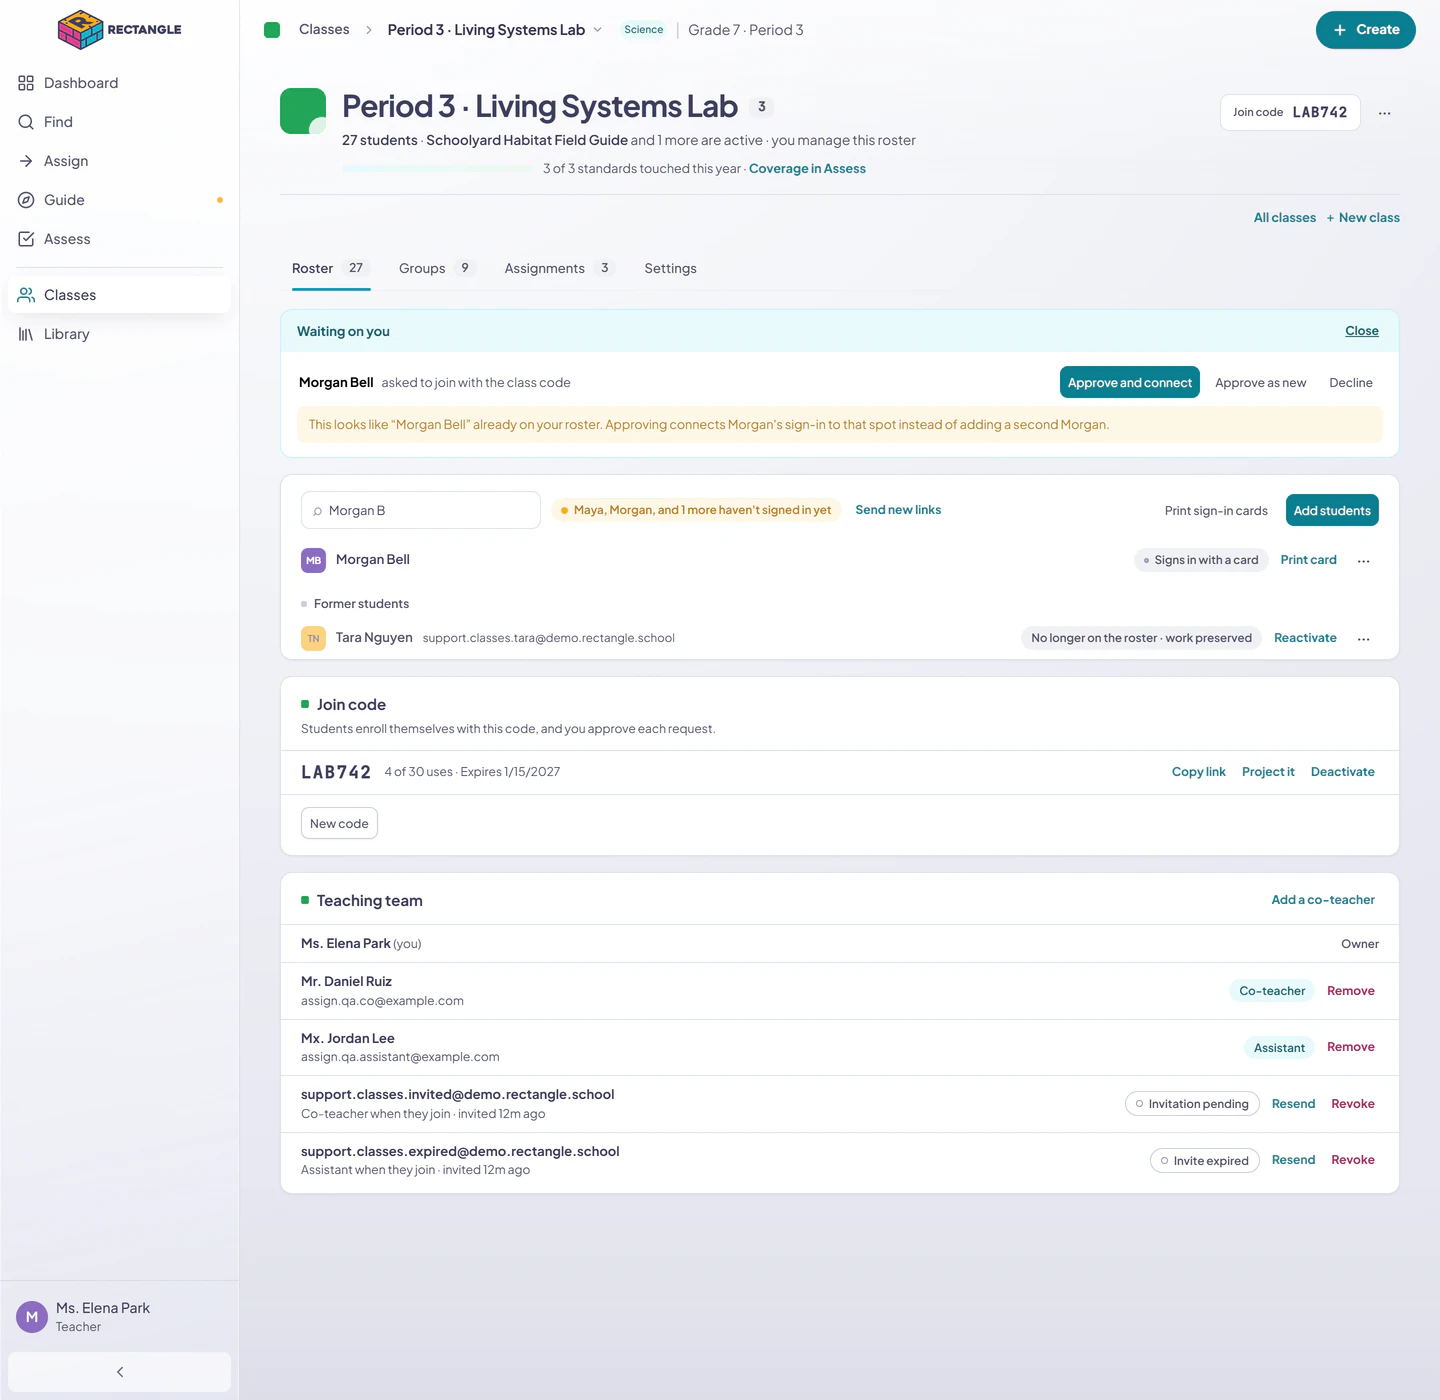Reactivate Tara Nguyen

[x=1305, y=638]
